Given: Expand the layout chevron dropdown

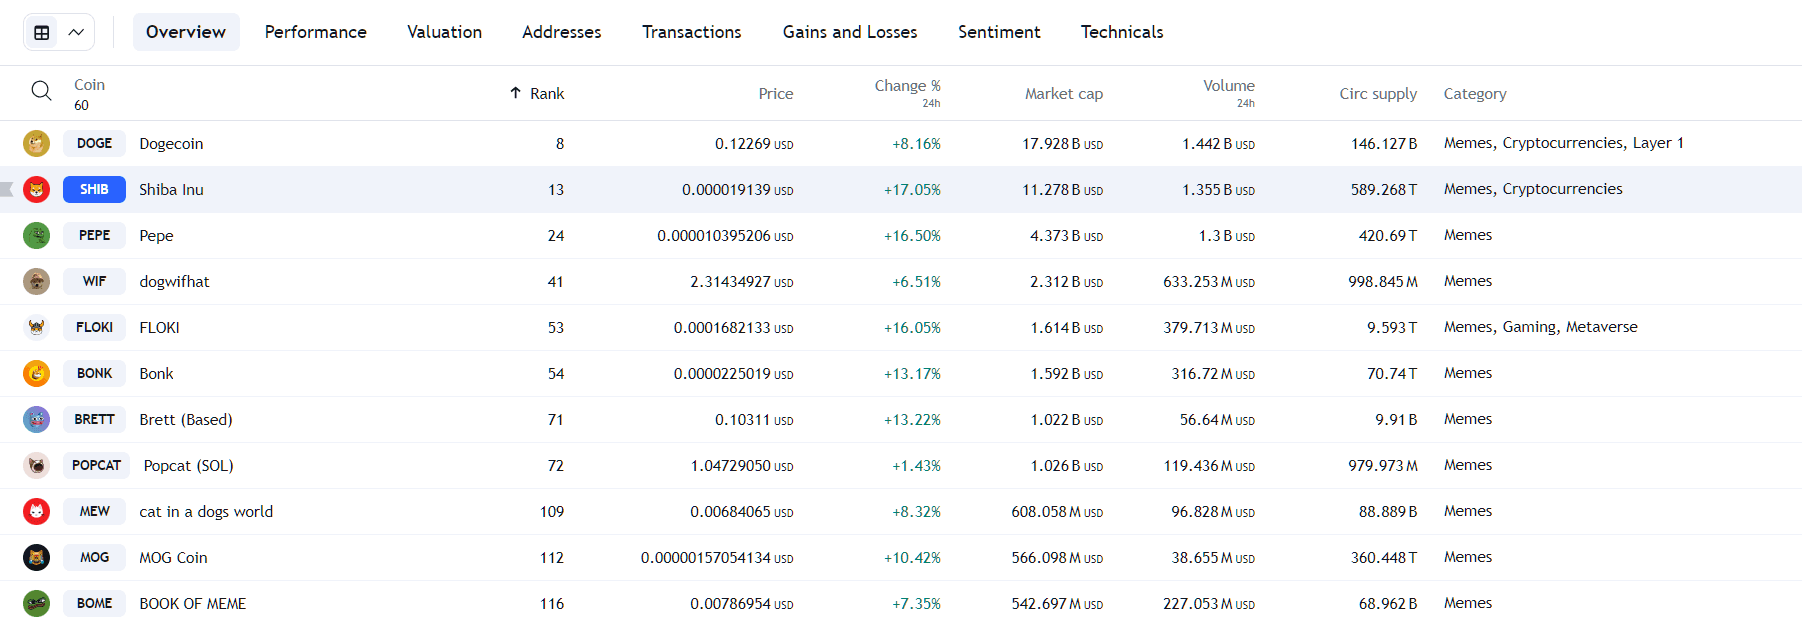Looking at the screenshot, I should tap(76, 32).
